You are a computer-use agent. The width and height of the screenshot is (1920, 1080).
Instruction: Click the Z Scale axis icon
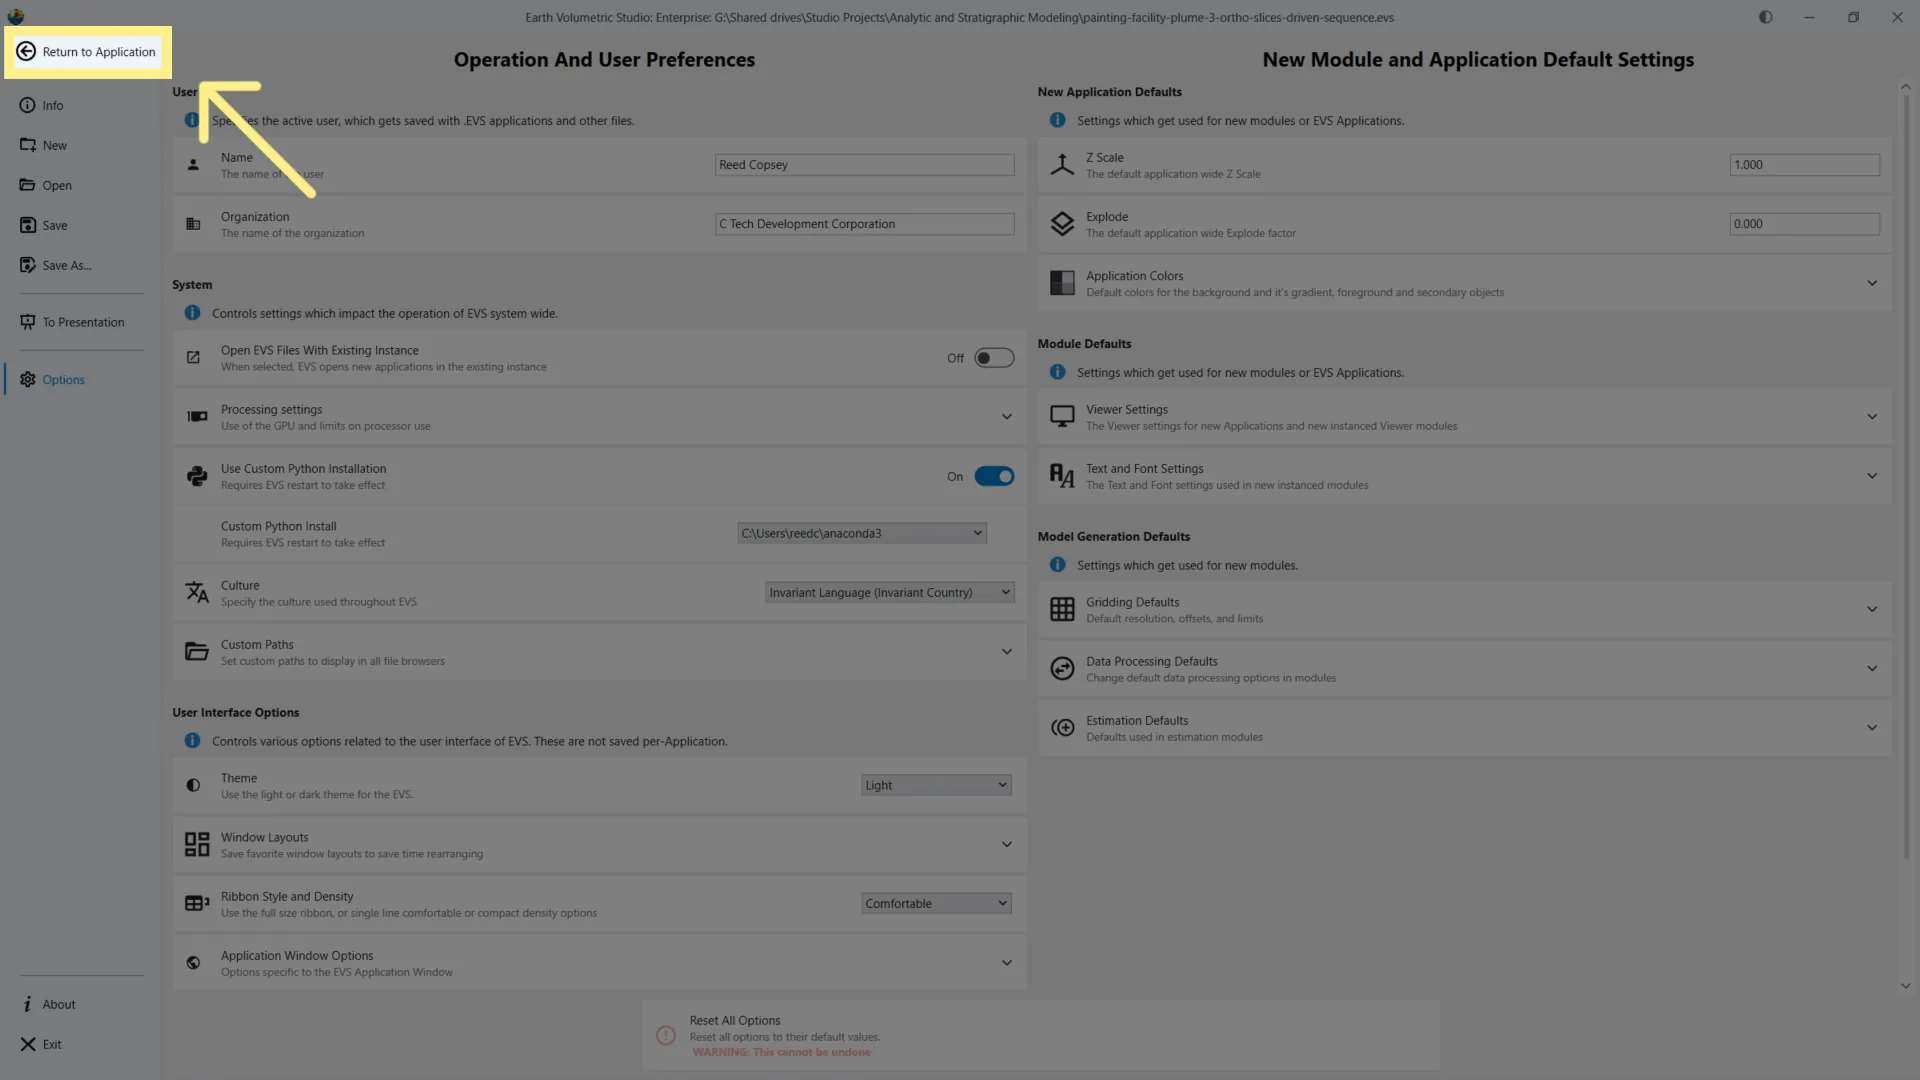pos(1062,164)
